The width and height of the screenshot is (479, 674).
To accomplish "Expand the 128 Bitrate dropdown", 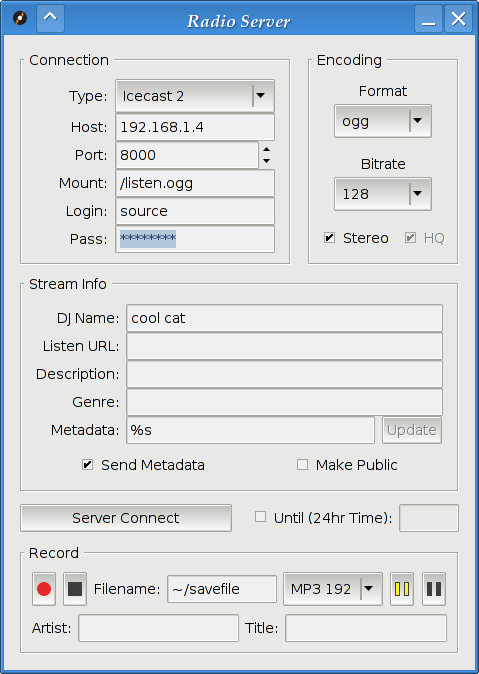I will pyautogui.click(x=383, y=194).
